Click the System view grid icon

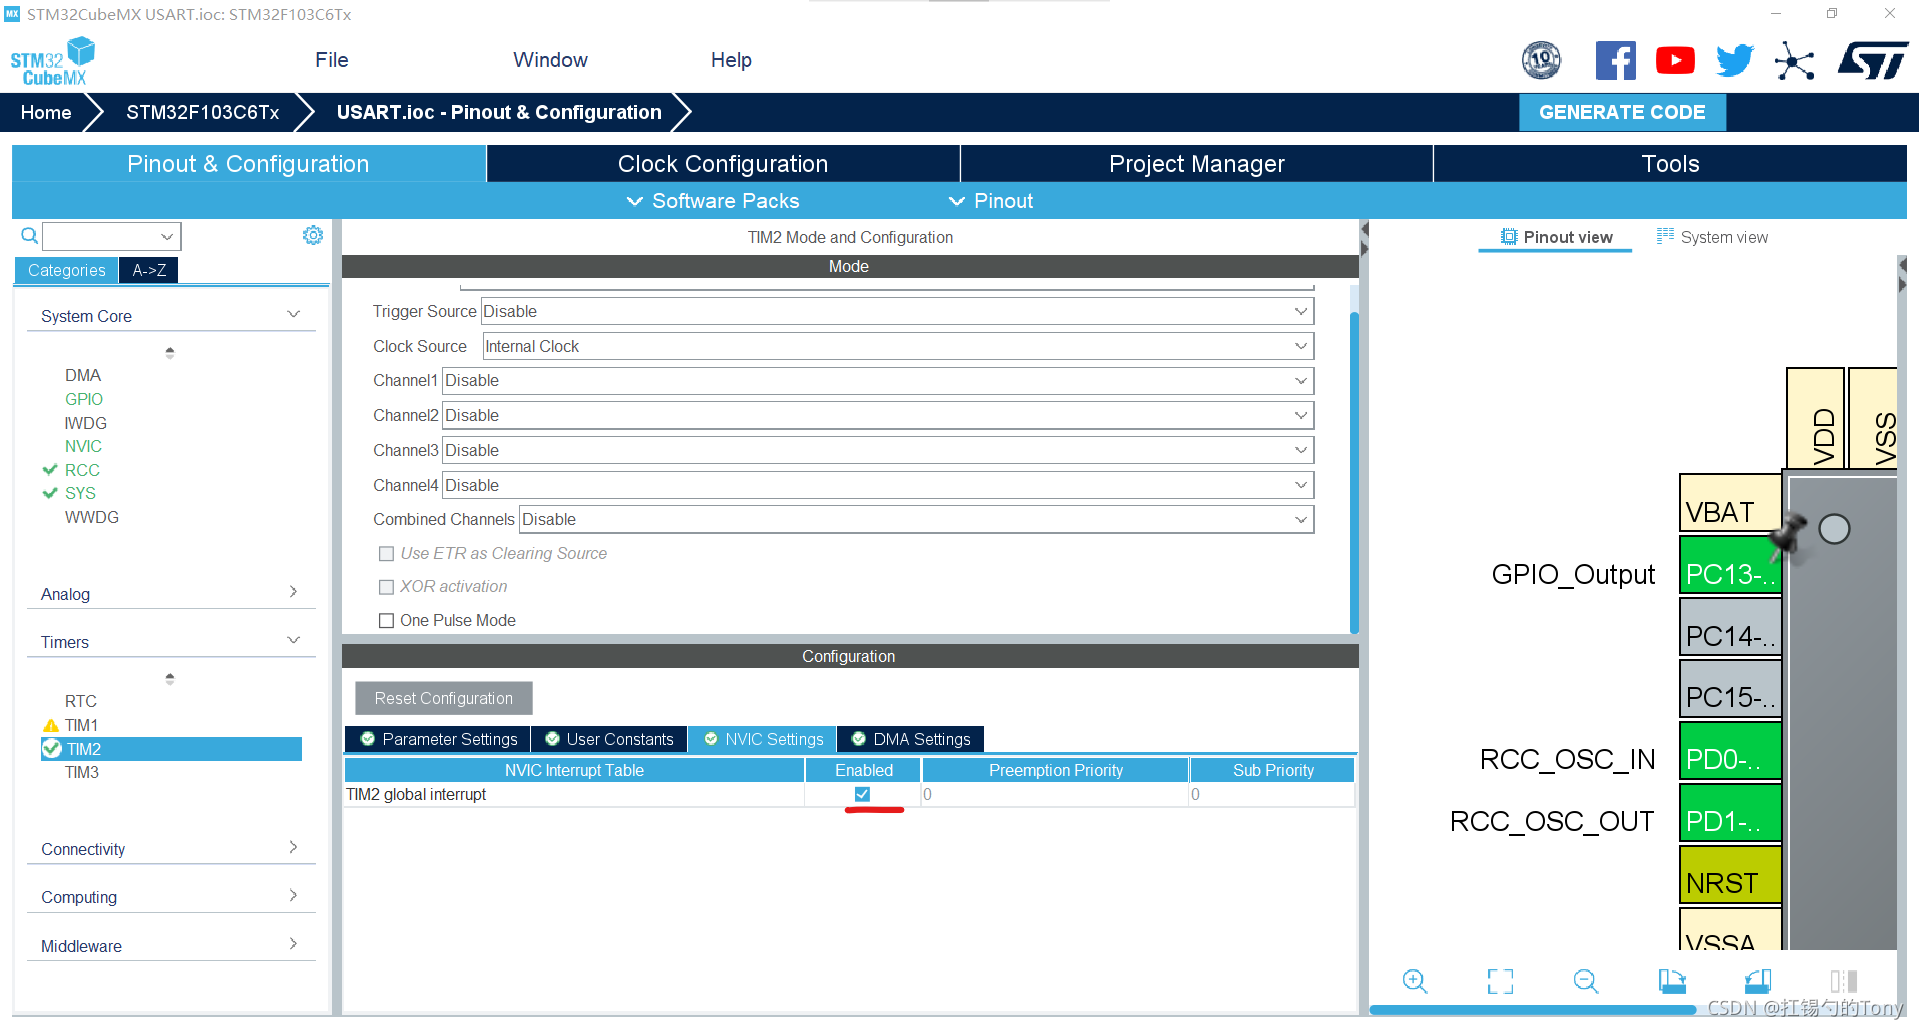1665,236
